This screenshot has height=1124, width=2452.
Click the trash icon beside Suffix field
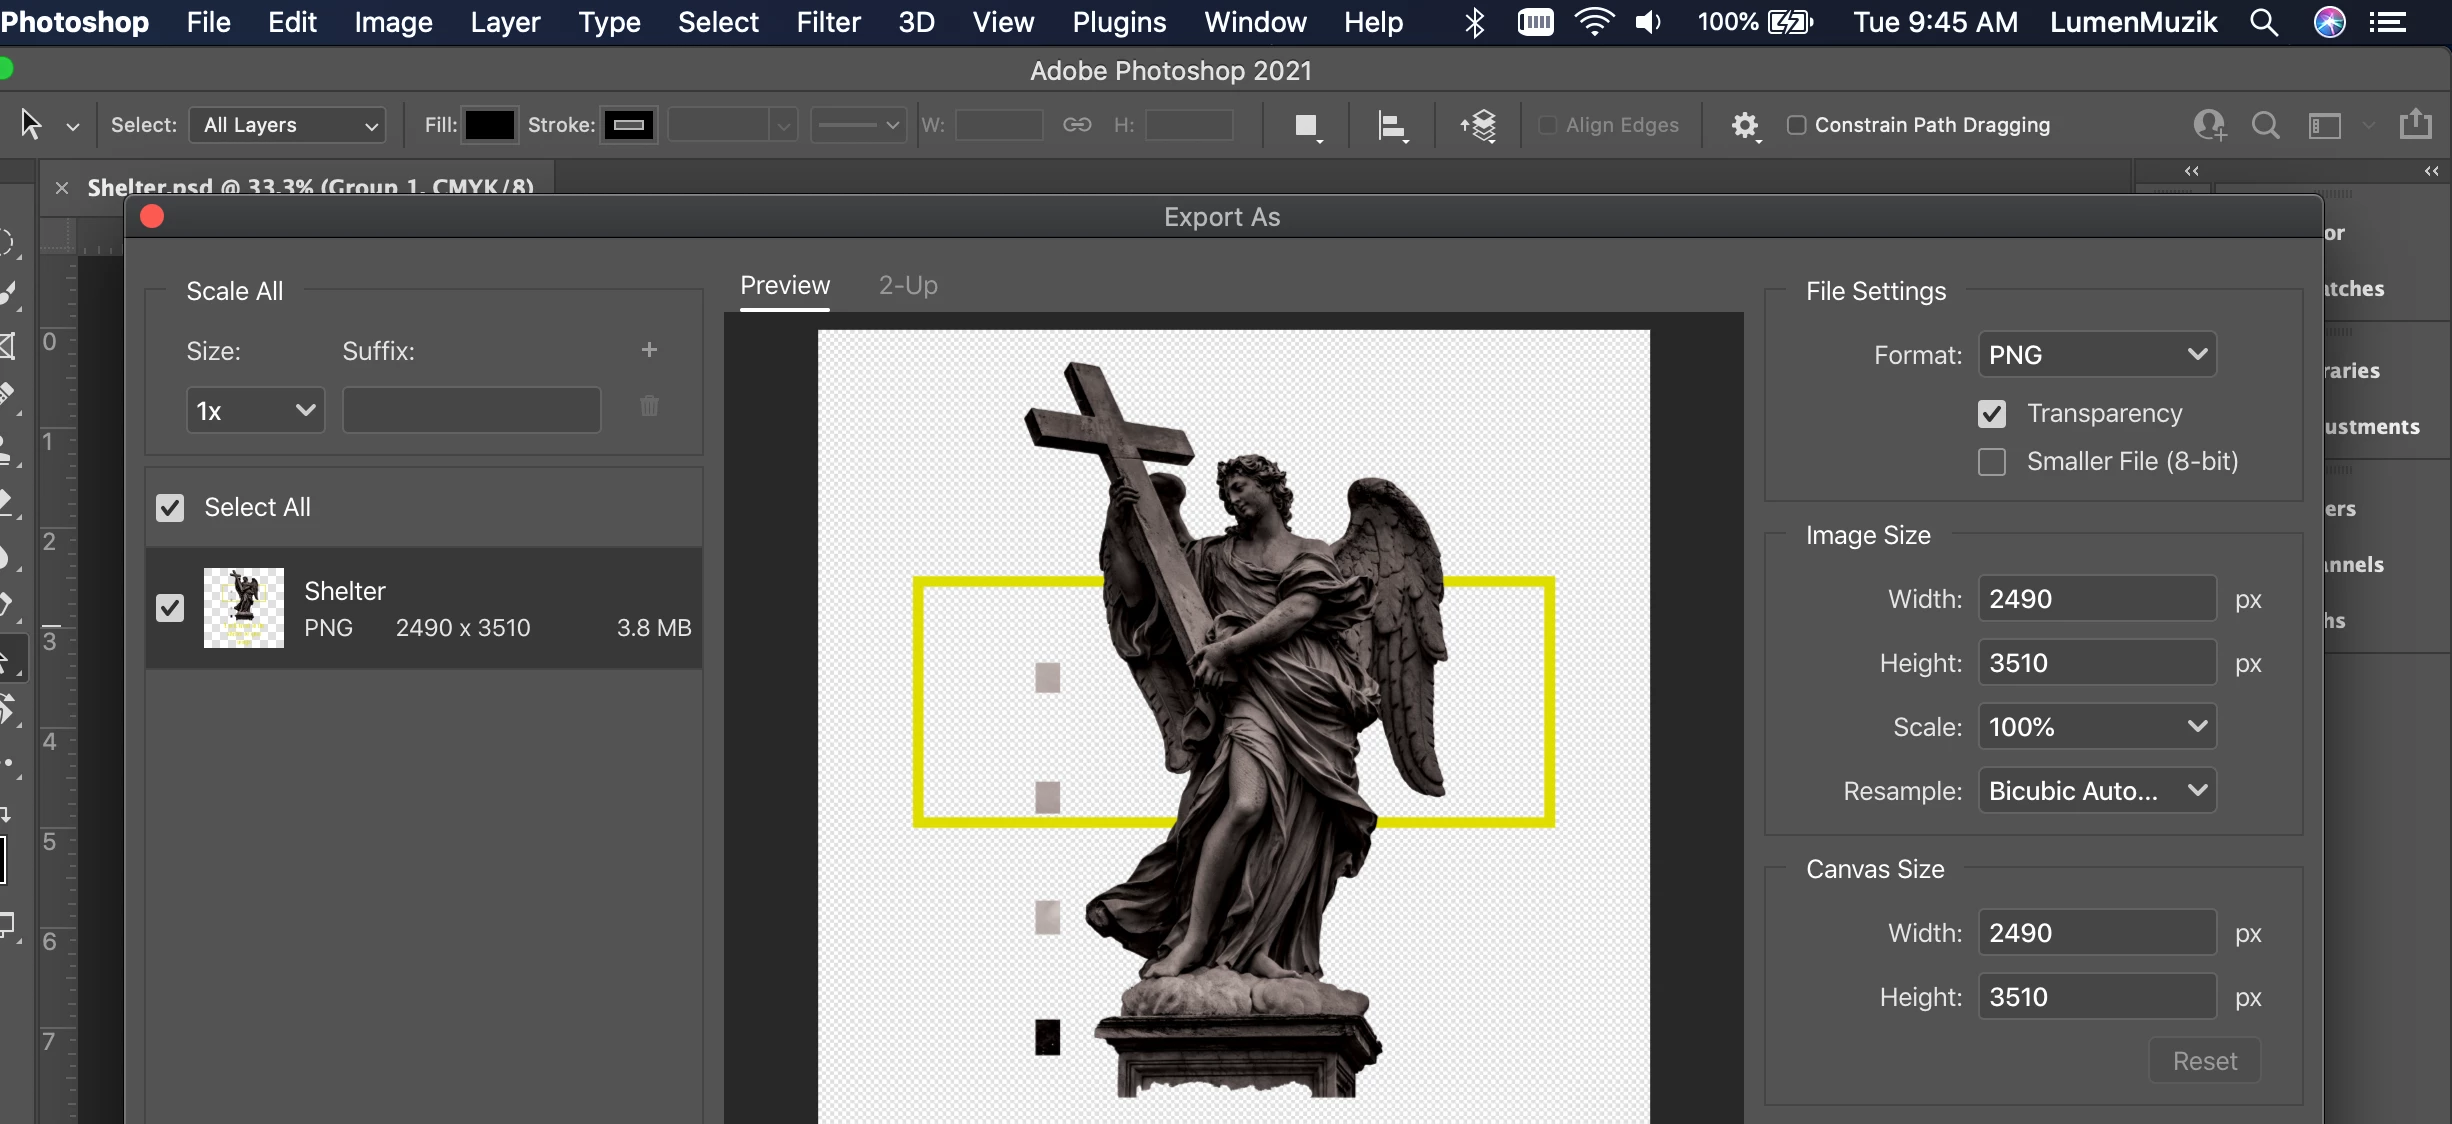[x=649, y=406]
